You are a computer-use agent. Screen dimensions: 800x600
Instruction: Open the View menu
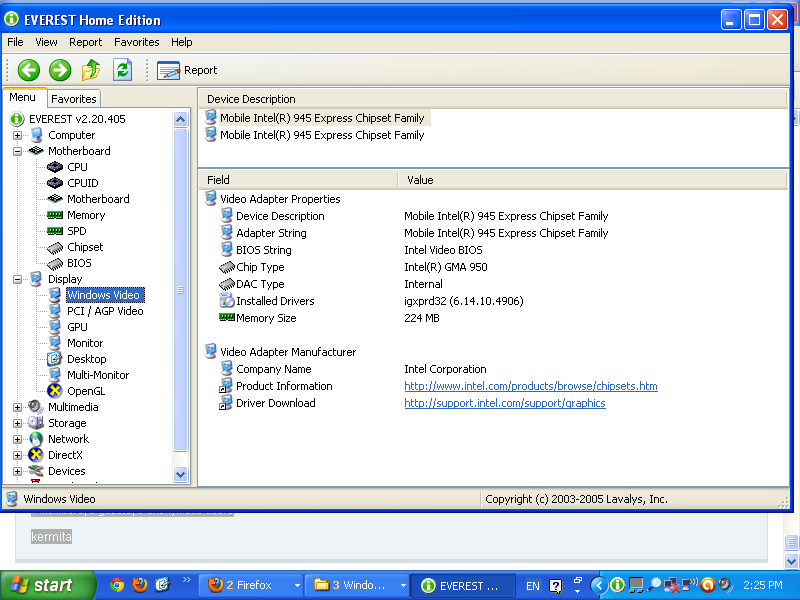point(46,42)
